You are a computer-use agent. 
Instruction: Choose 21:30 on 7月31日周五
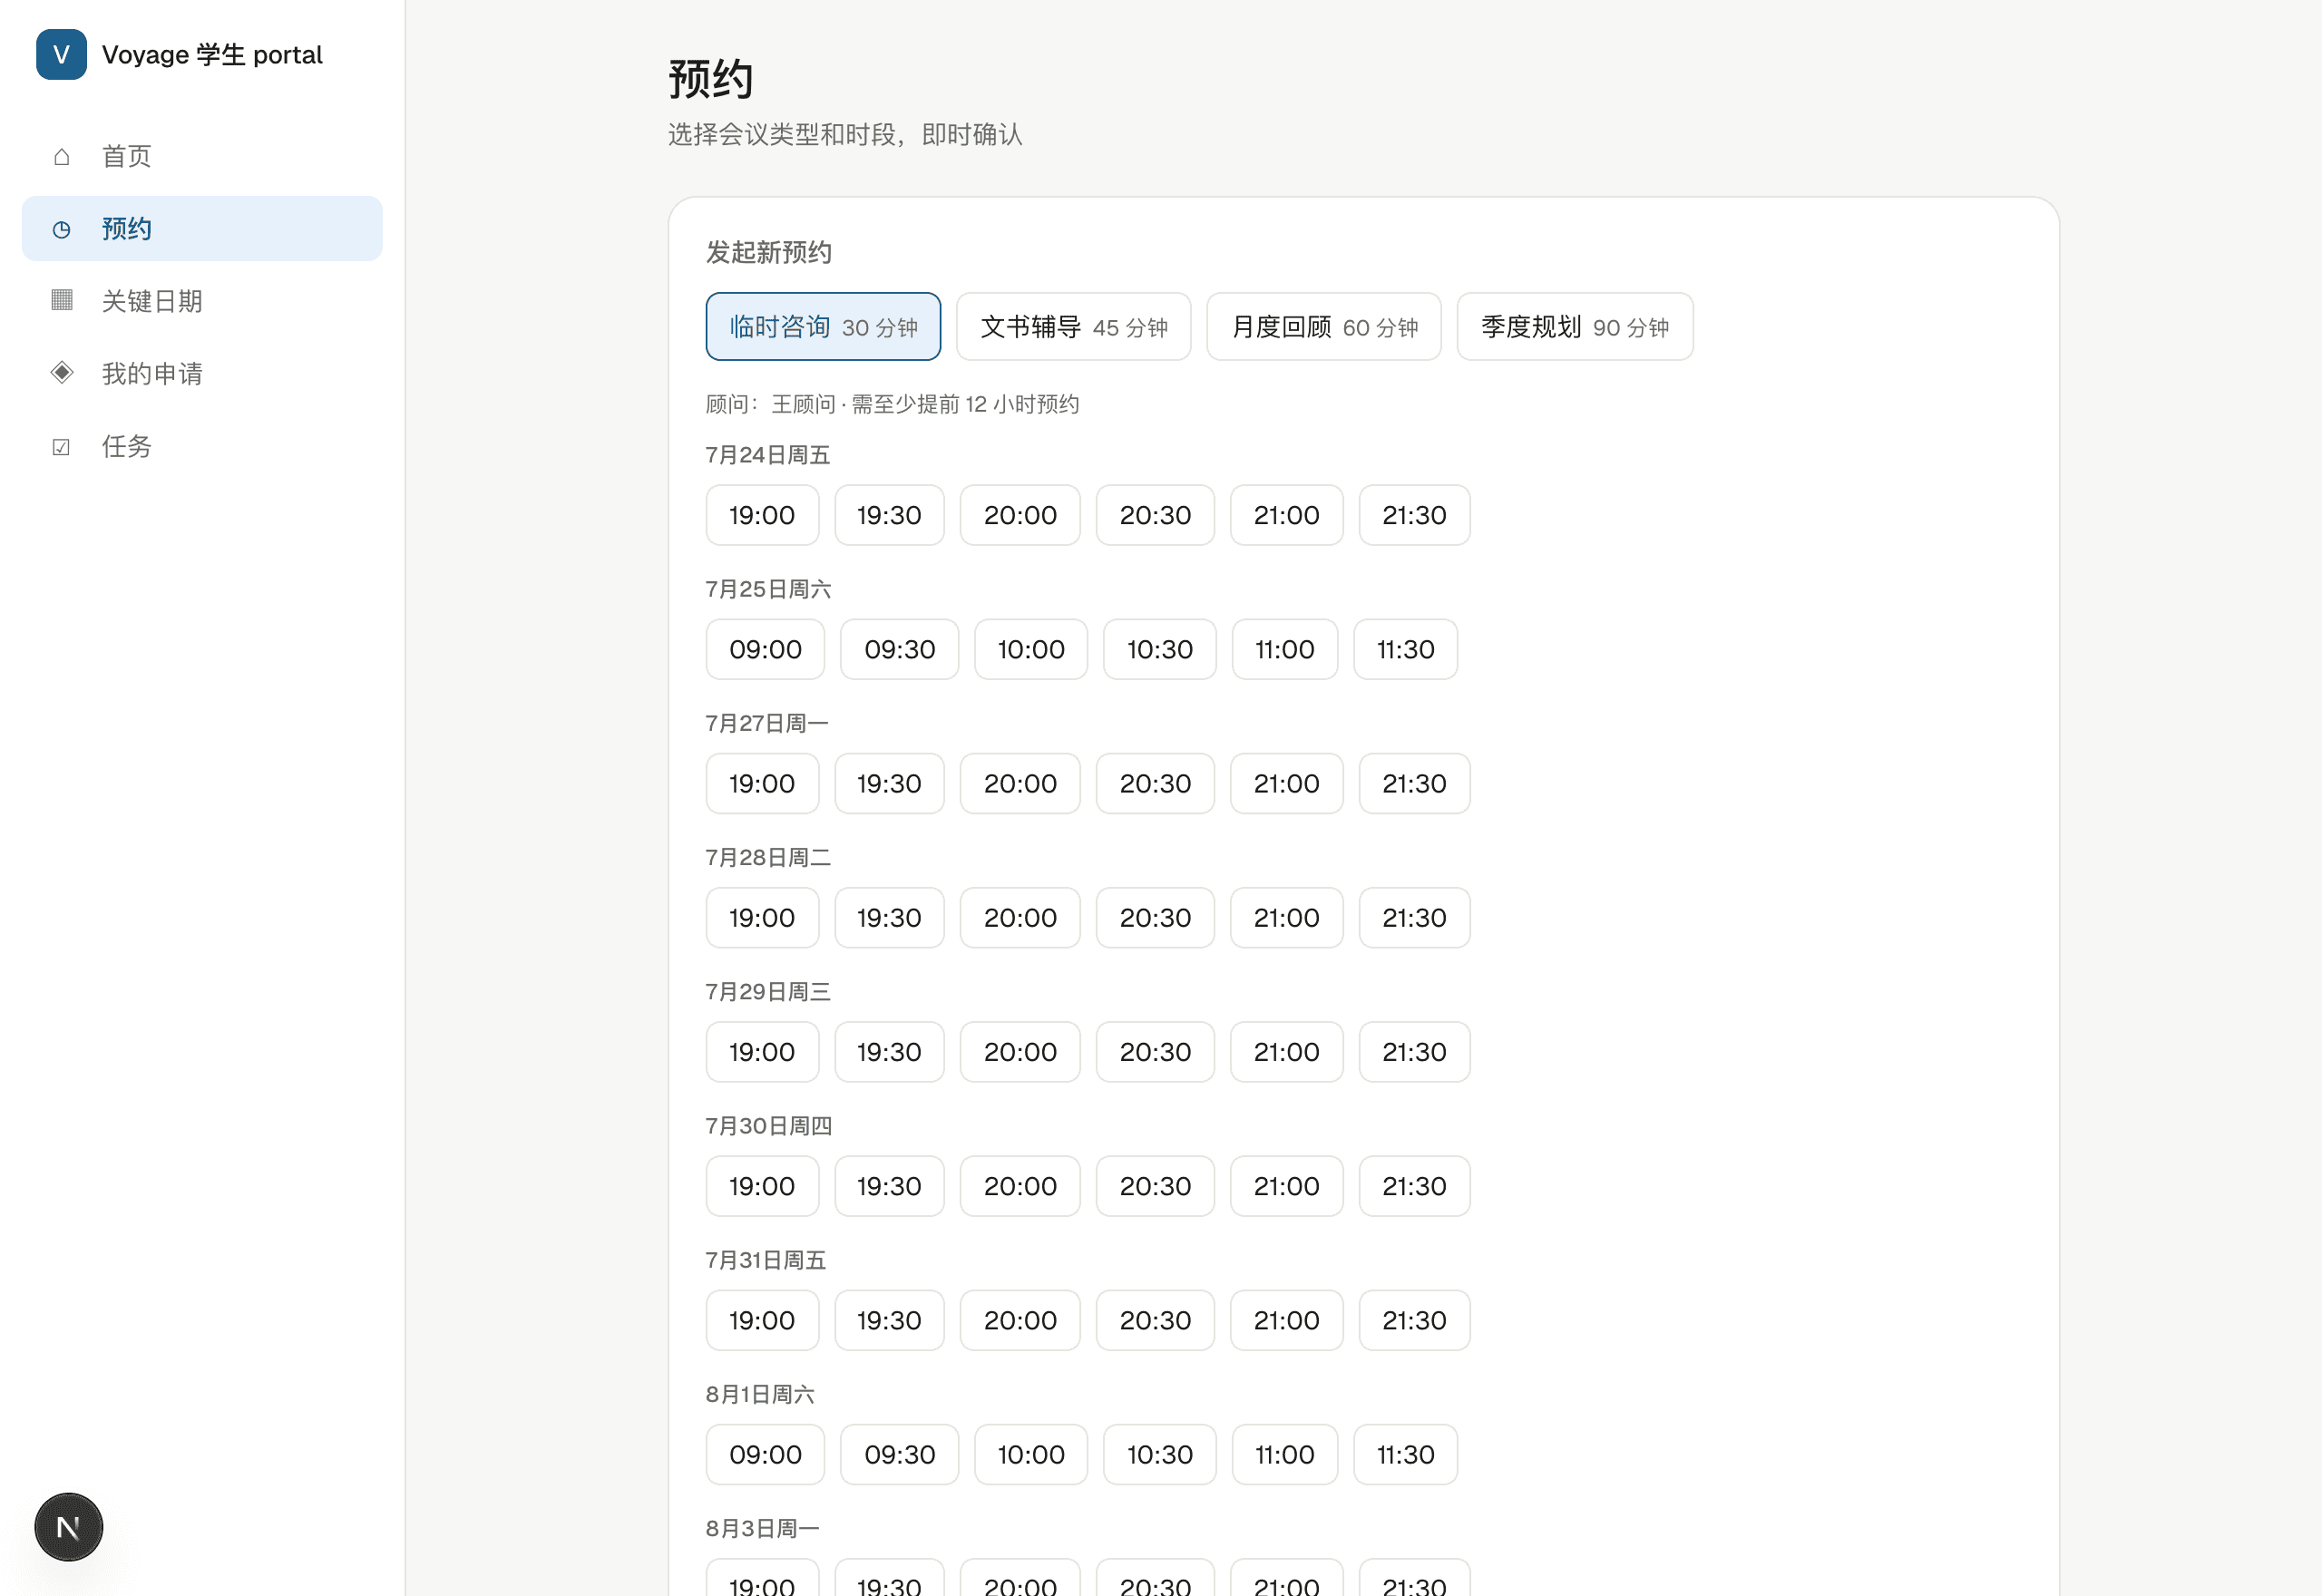pos(1414,1320)
